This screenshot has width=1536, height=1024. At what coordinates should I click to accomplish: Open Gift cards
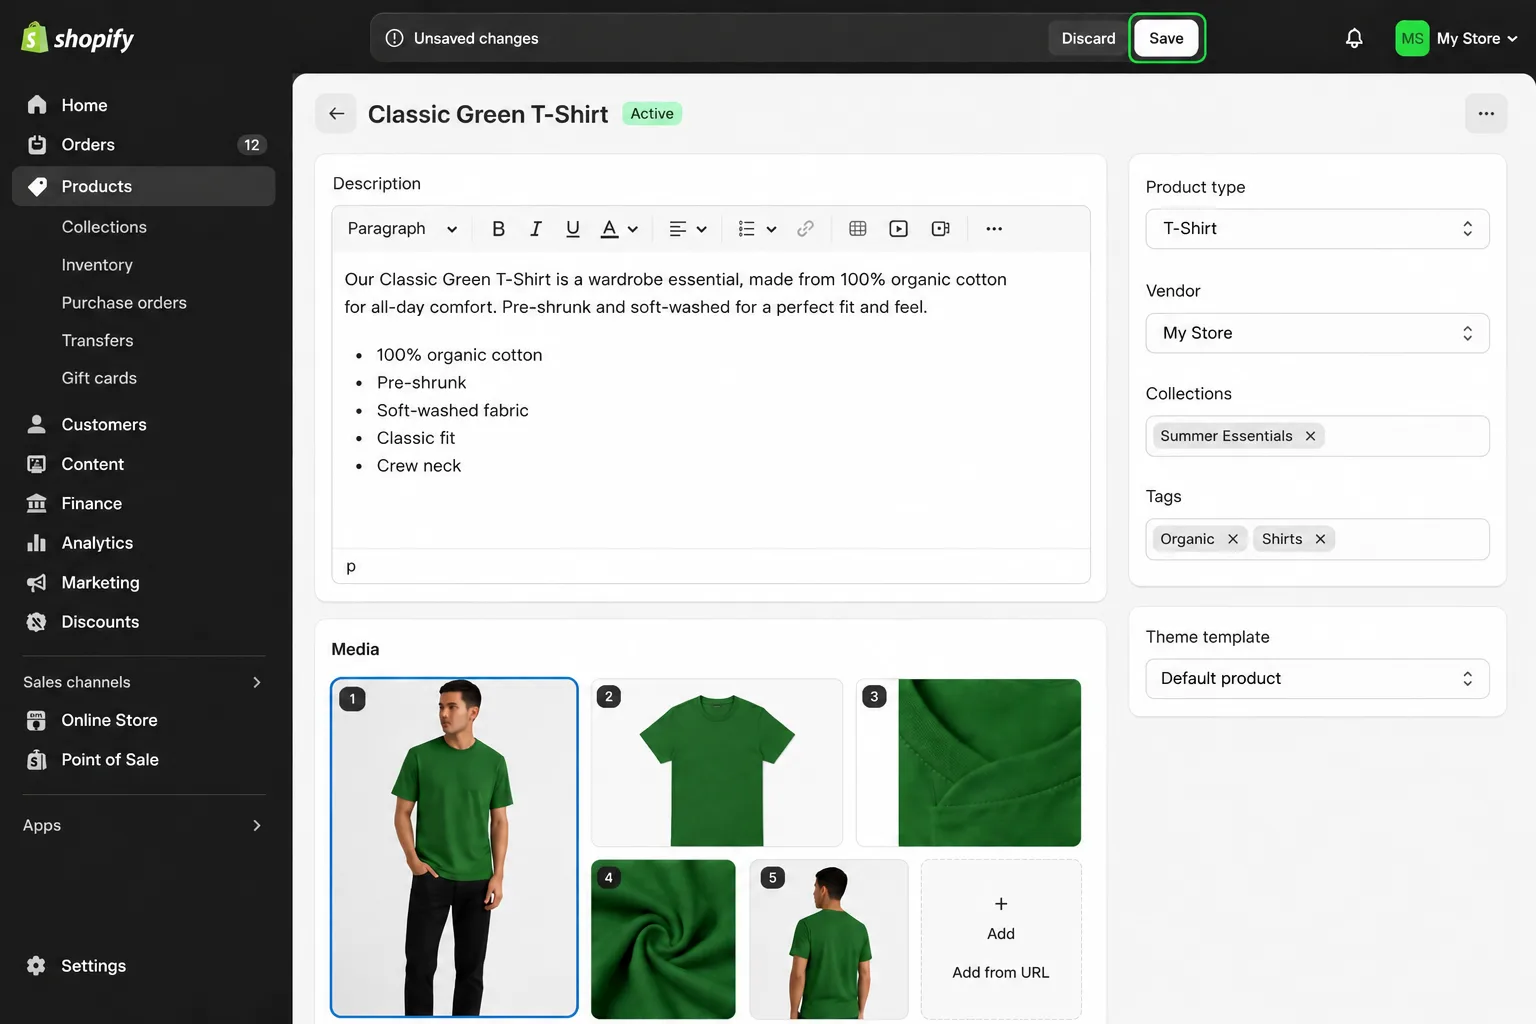coord(99,378)
